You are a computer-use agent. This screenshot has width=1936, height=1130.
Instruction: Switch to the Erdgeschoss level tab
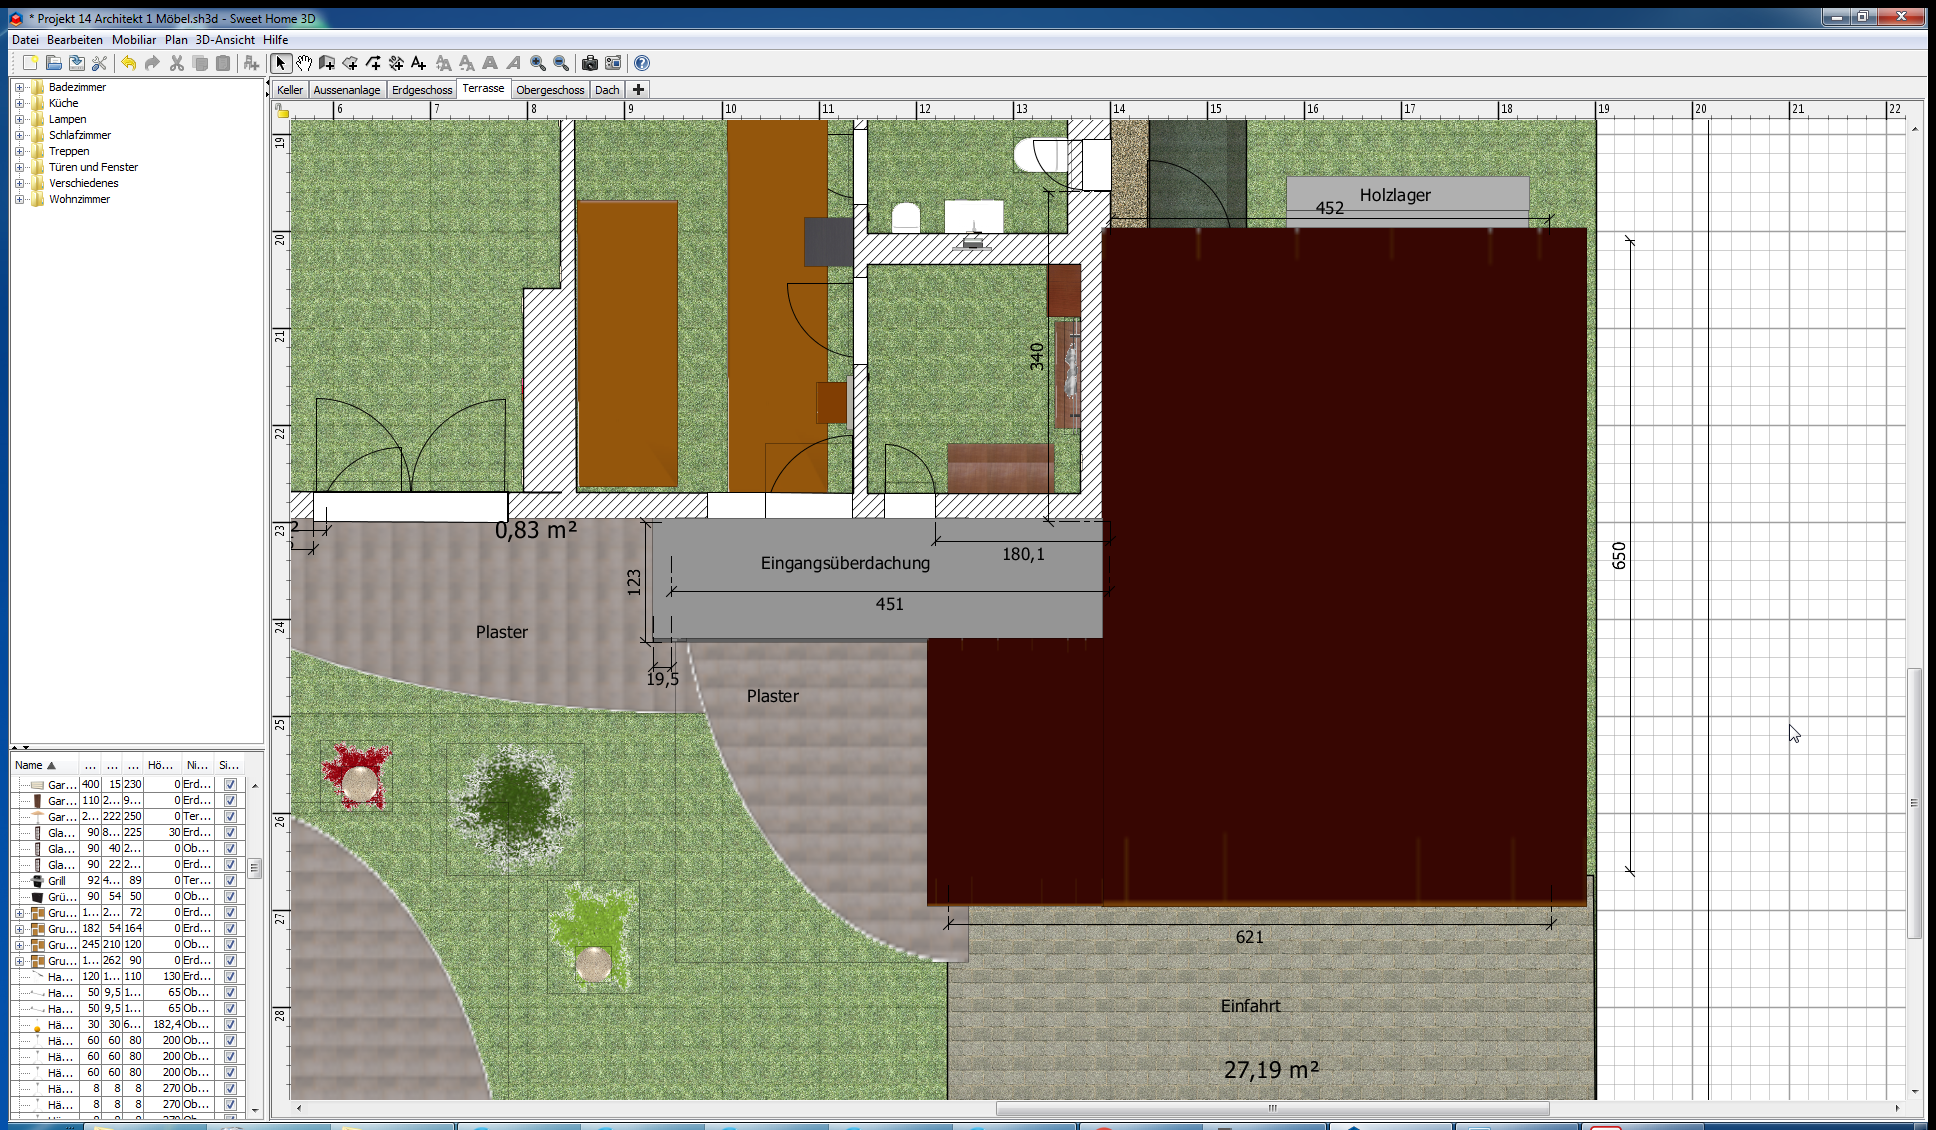(x=421, y=90)
